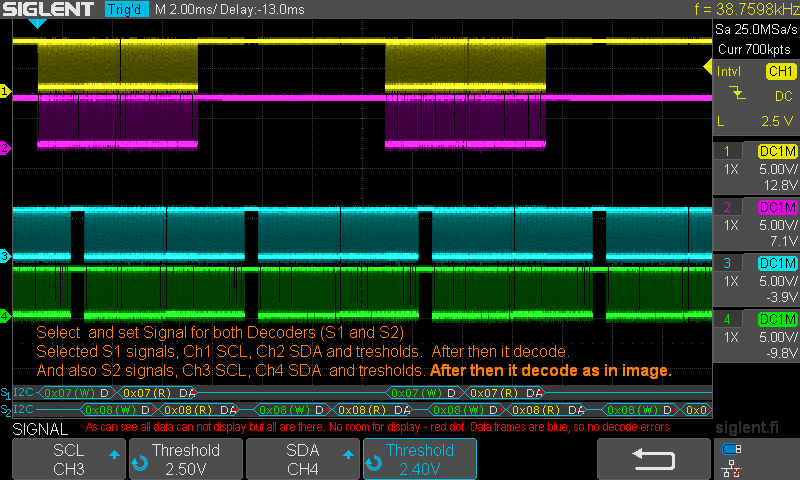Click the Trig'd trigger status indicator
The image size is (800, 480).
126,9
